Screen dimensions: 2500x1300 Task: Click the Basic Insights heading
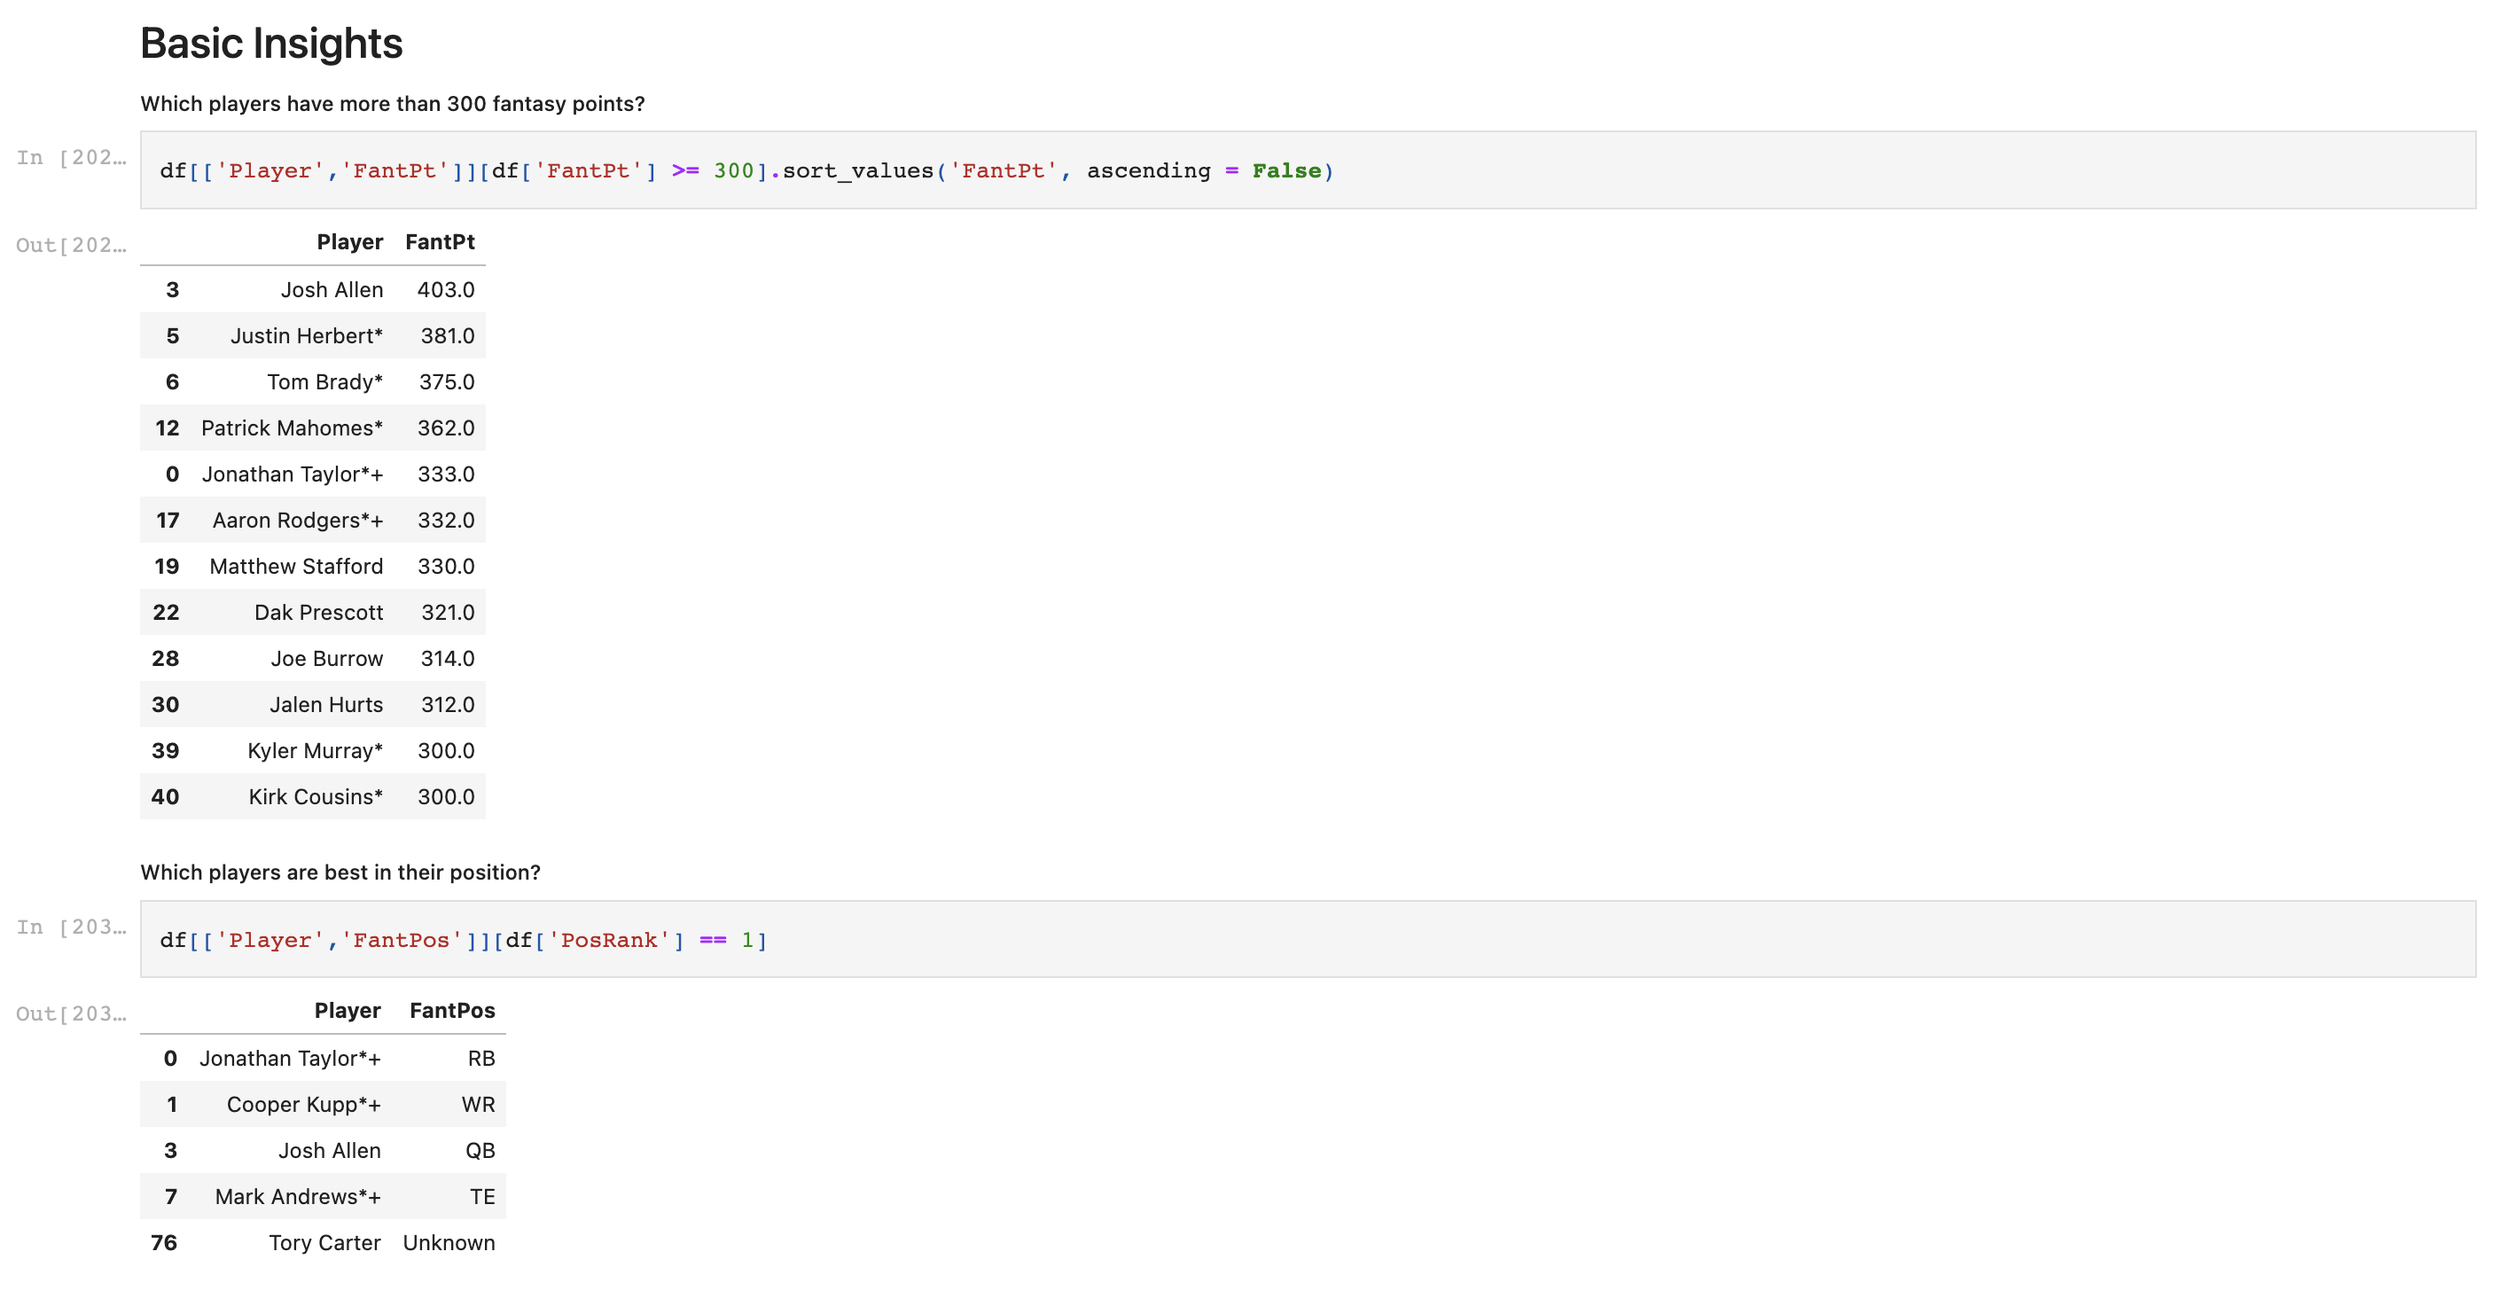271,43
